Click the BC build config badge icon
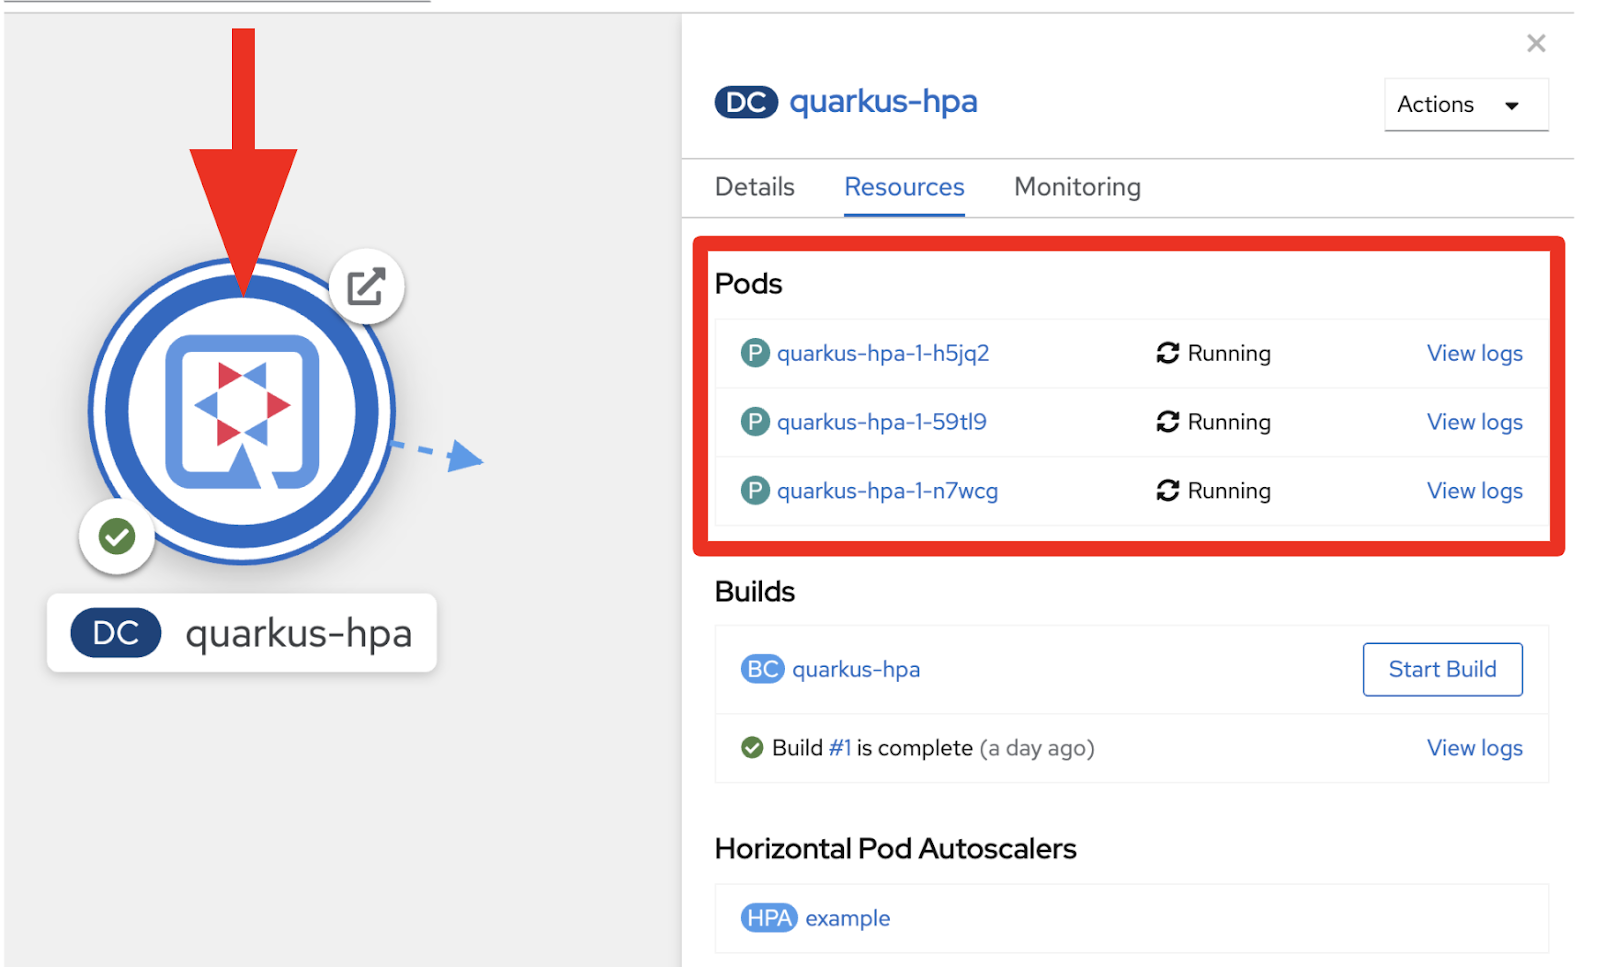The width and height of the screenshot is (1600, 967). (x=762, y=669)
